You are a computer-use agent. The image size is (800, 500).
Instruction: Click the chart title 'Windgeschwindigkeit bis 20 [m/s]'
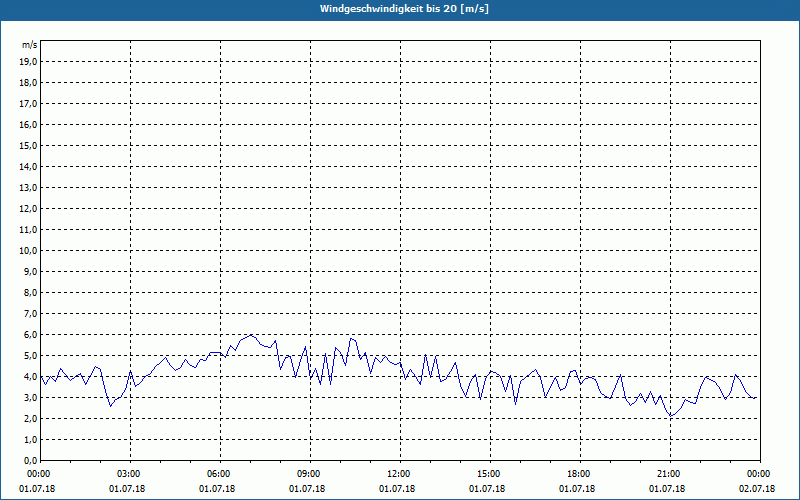pyautogui.click(x=404, y=9)
